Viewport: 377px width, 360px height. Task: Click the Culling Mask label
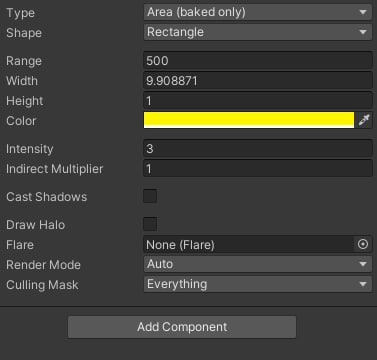[x=42, y=285]
